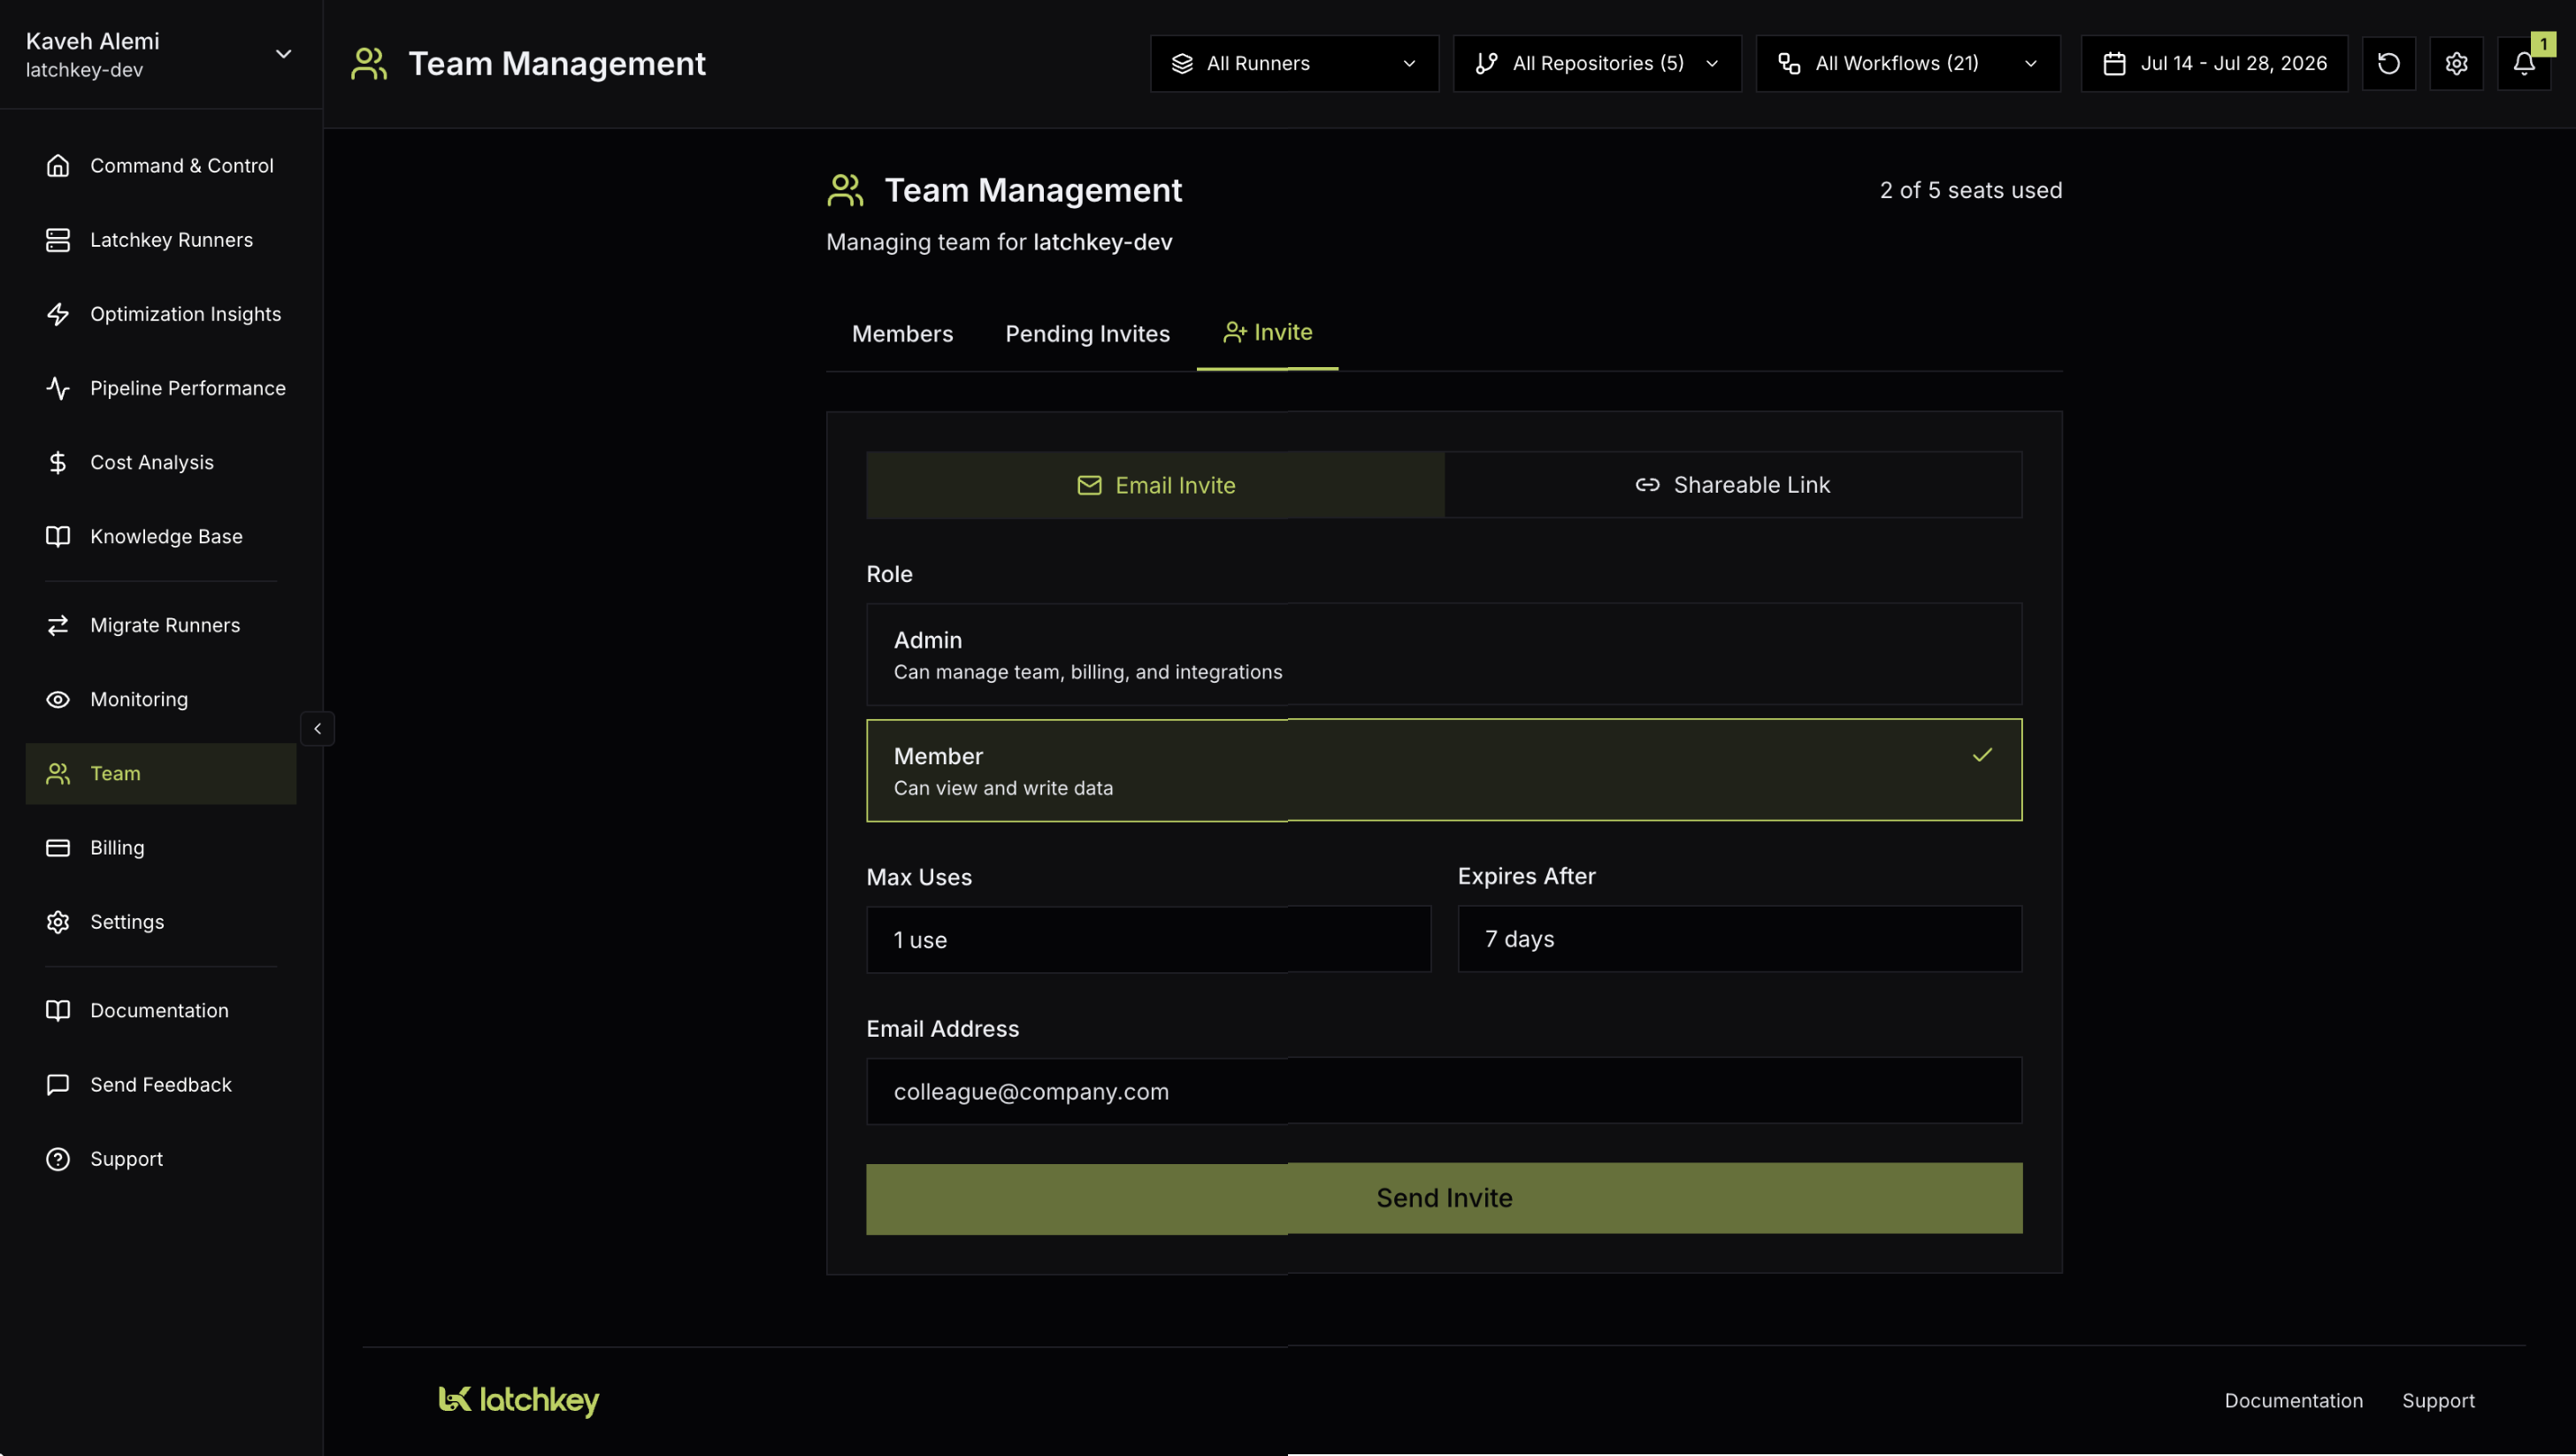The image size is (2576, 1456).
Task: Open Monitoring from sidebar
Action: pyautogui.click(x=160, y=699)
